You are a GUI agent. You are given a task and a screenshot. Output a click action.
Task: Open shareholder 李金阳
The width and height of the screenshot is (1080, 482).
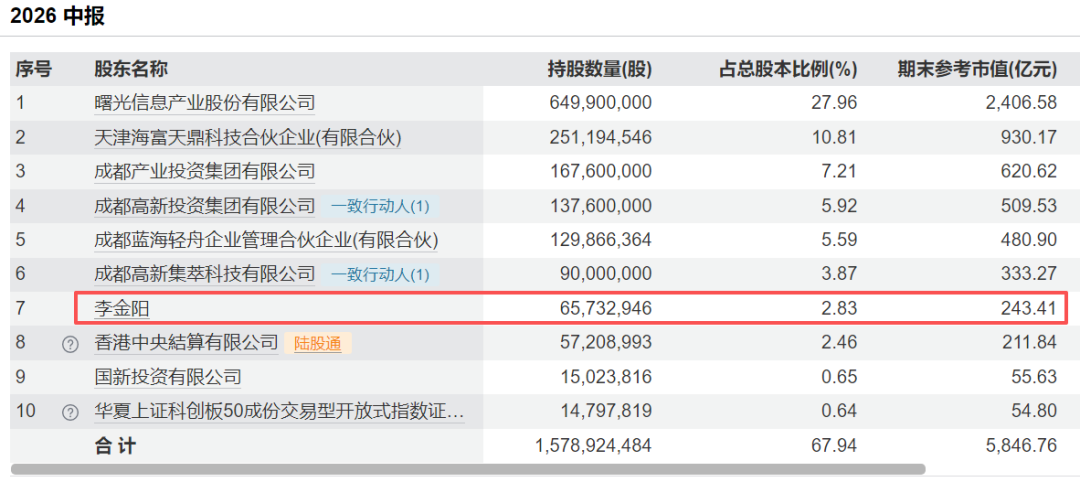pos(122,309)
